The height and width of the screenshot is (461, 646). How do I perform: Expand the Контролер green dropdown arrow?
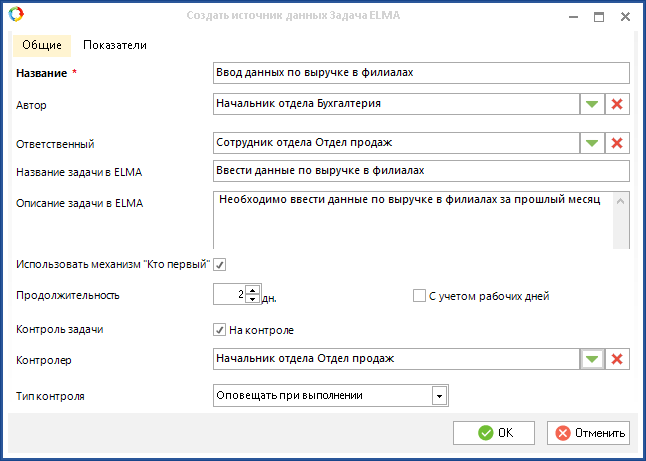(591, 359)
